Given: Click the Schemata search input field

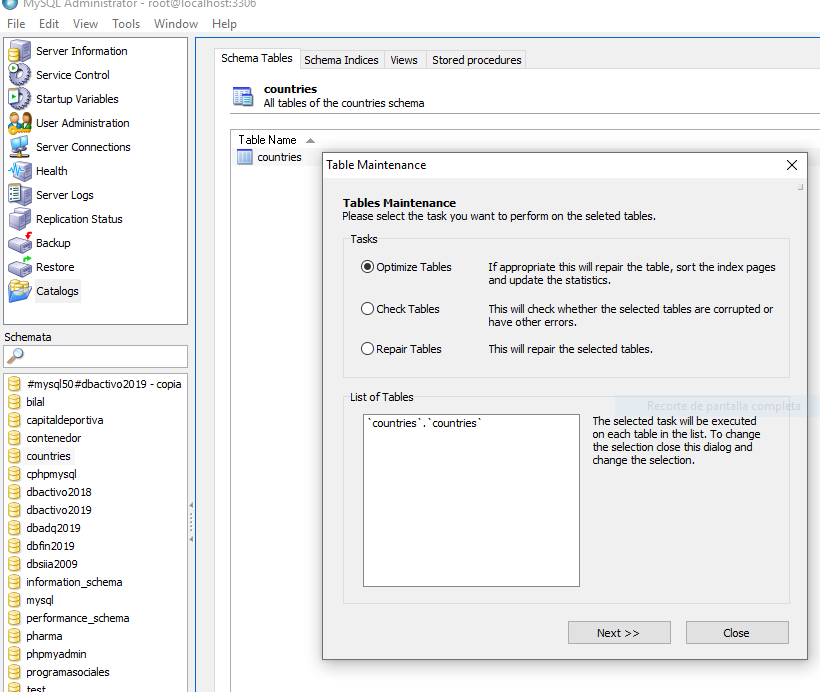Looking at the screenshot, I should (x=95, y=356).
